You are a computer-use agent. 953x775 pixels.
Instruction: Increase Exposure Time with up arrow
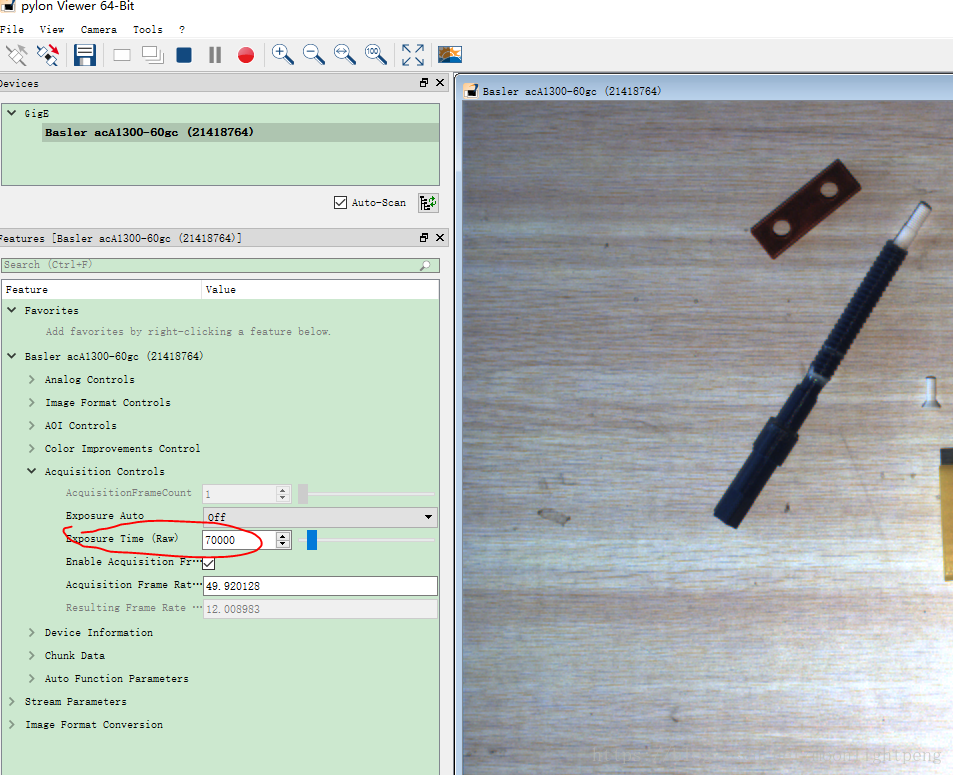coord(283,536)
